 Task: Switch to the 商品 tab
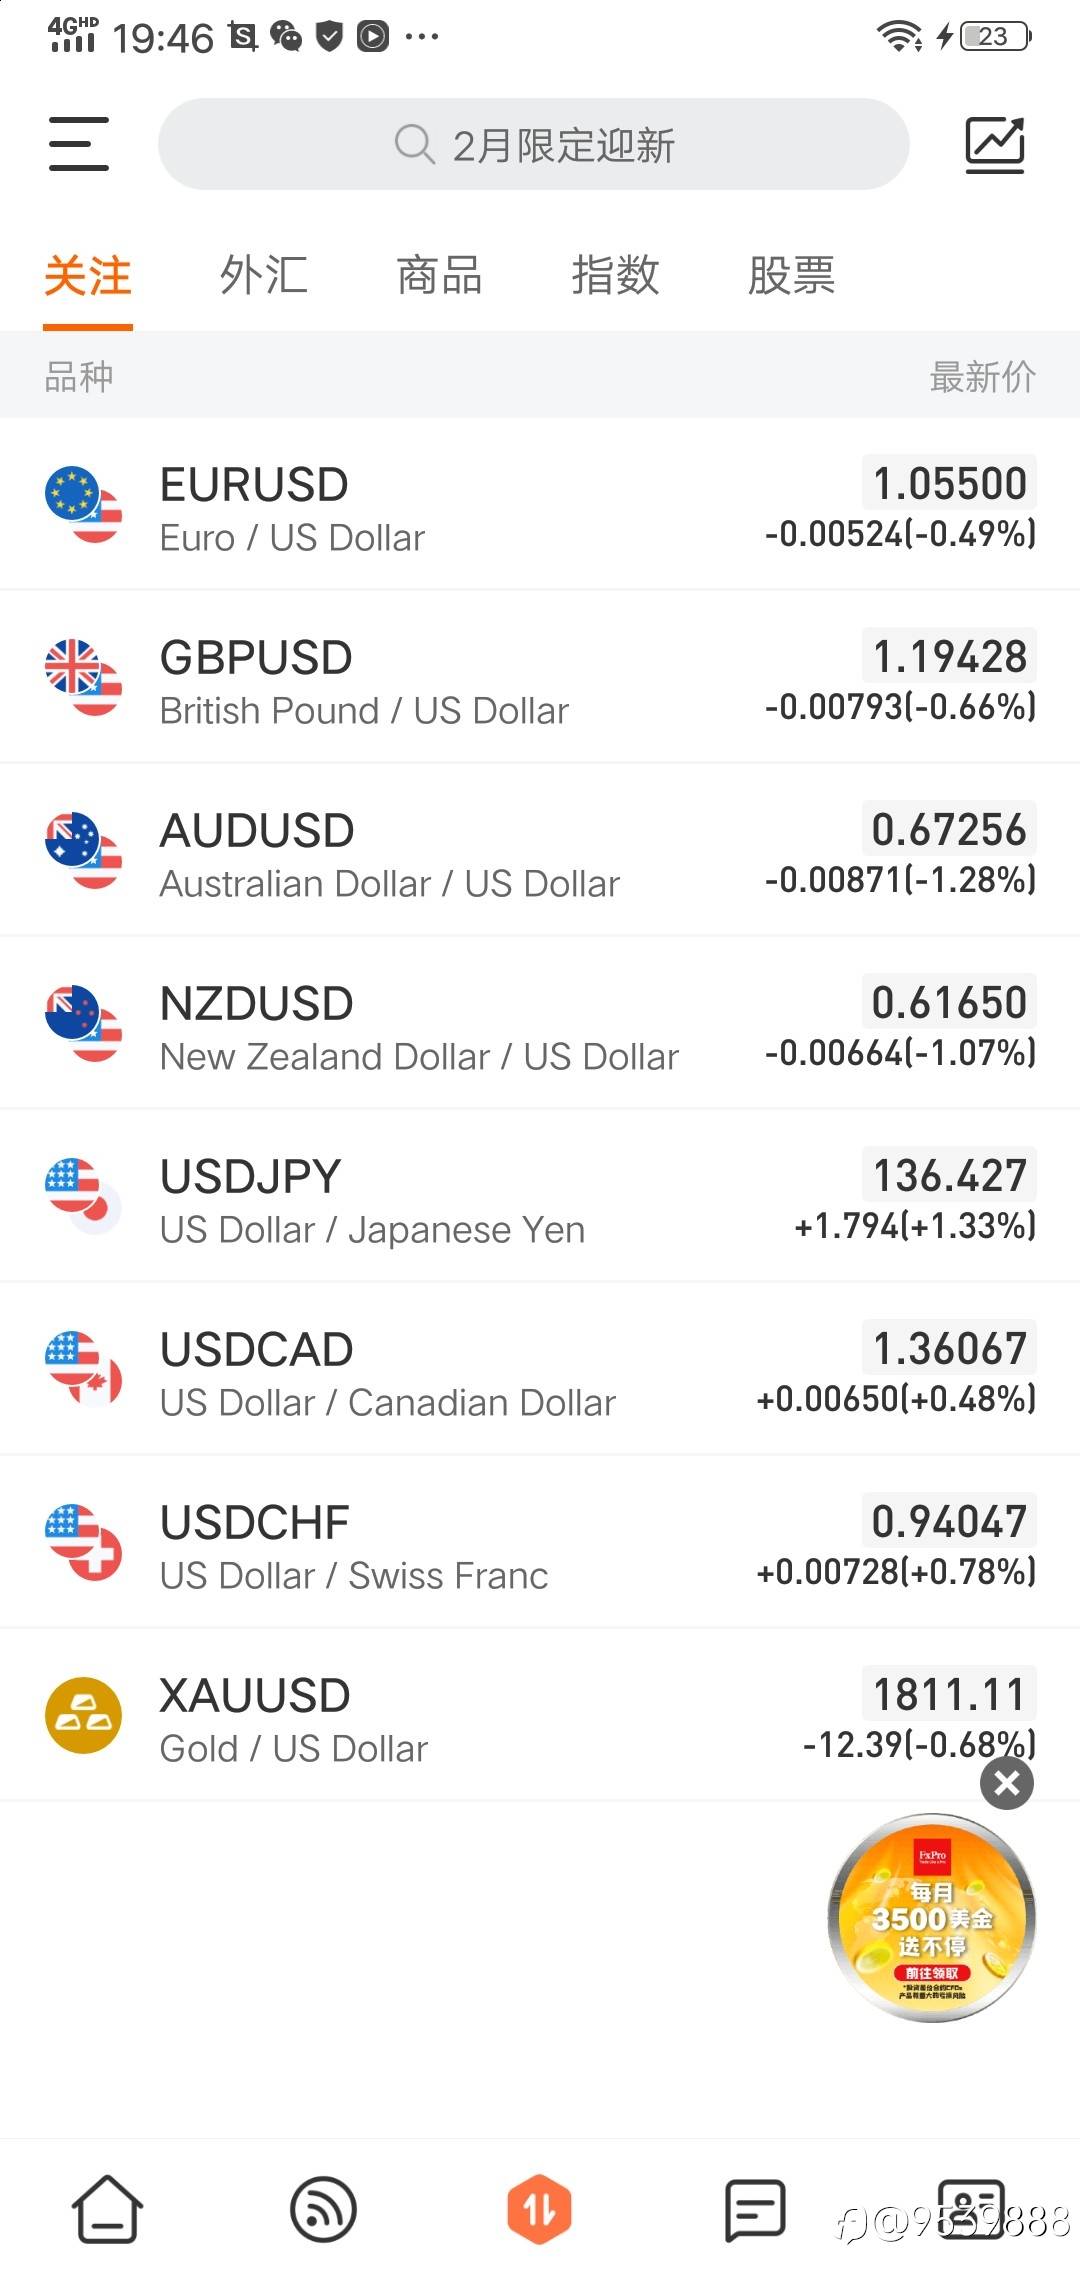[440, 276]
